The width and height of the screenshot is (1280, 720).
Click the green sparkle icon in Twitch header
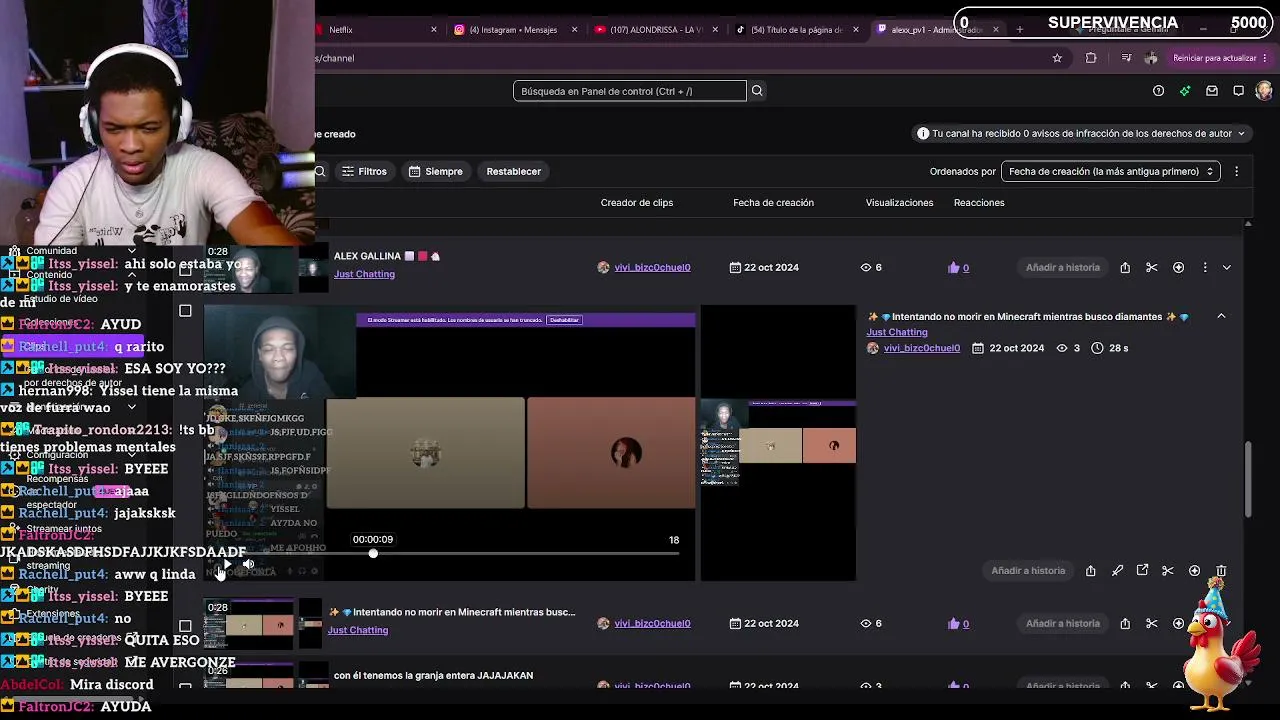pos(1185,91)
